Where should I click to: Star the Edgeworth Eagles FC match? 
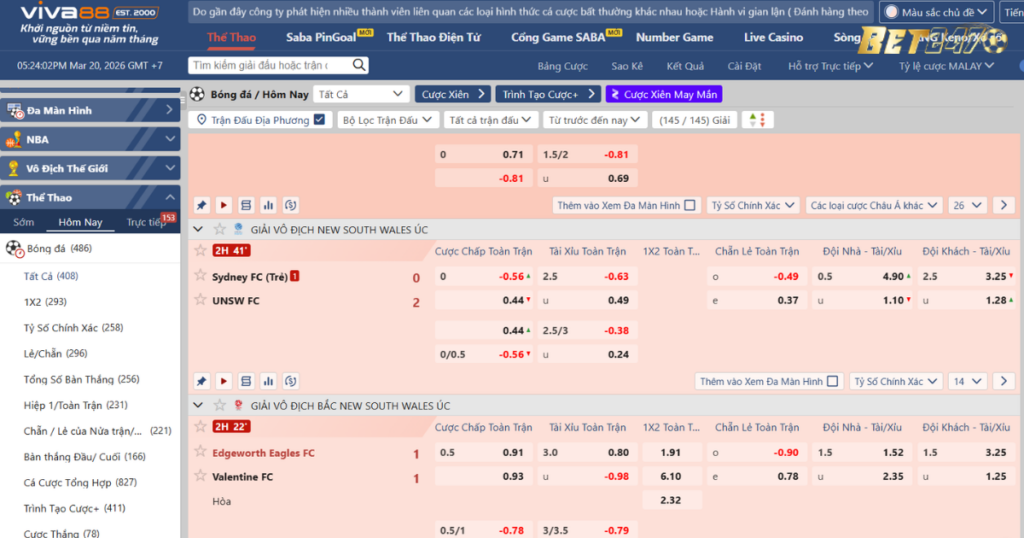click(200, 427)
